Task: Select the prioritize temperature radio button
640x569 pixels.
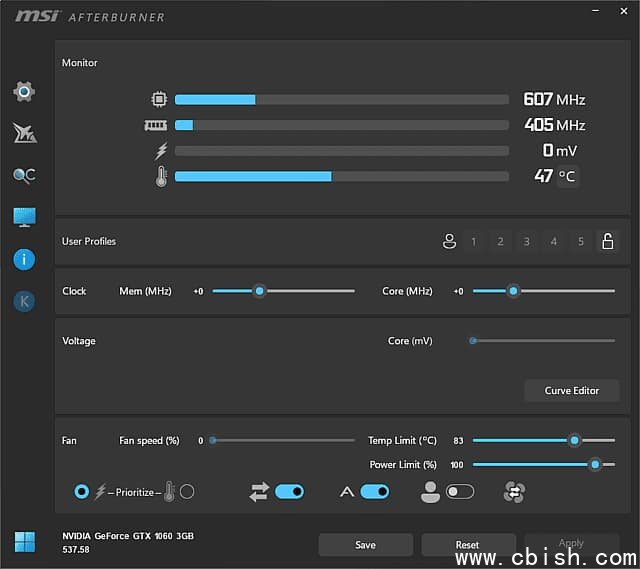Action: pos(187,492)
